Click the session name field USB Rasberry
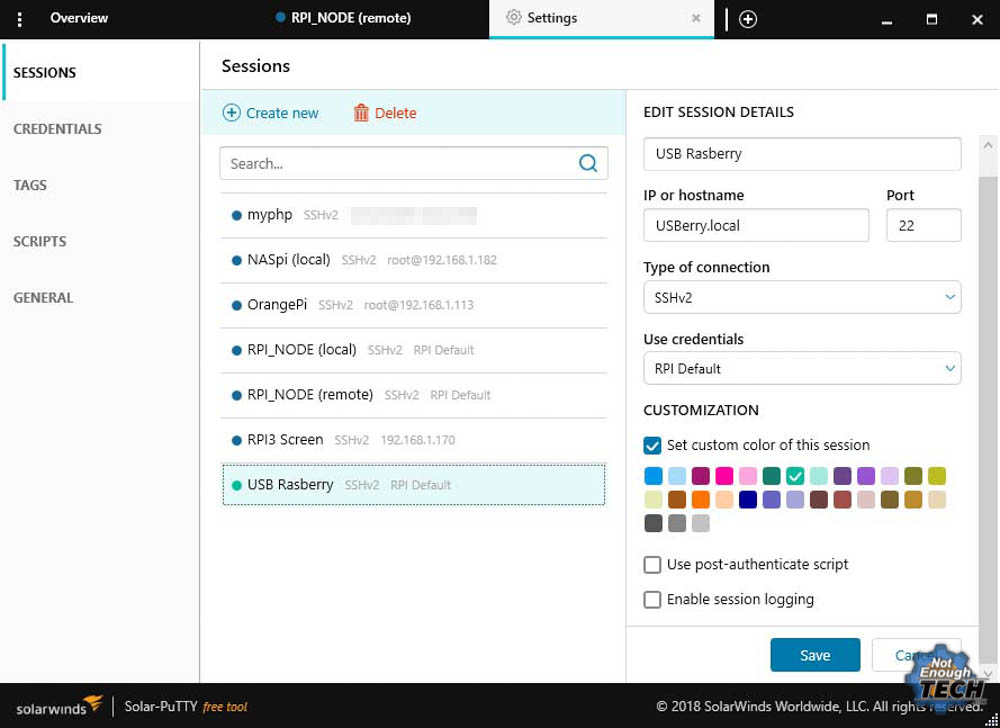Viewport: 1000px width, 728px height. (x=802, y=154)
